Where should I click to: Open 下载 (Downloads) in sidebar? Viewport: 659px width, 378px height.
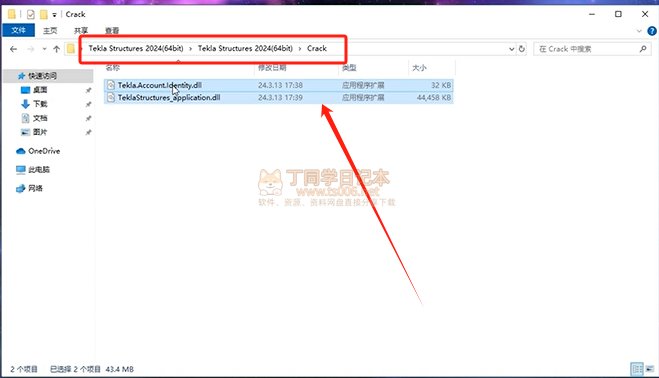pos(40,104)
